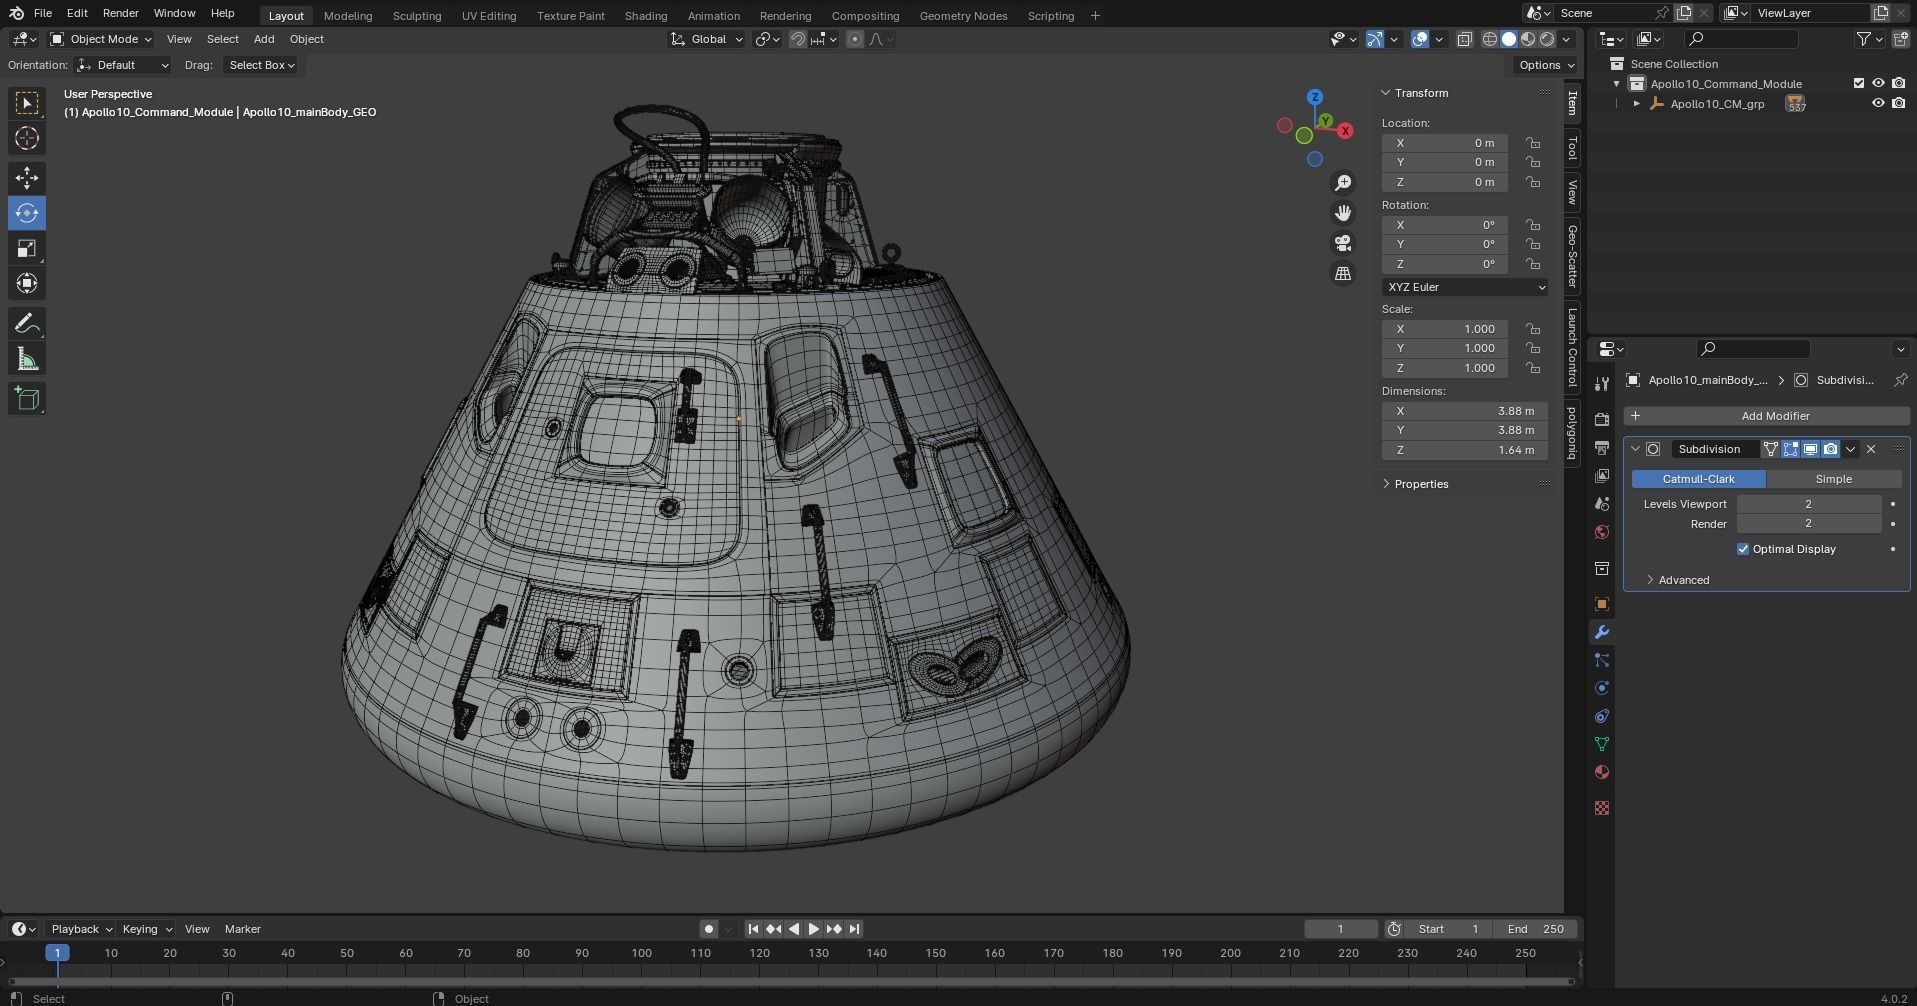Screen dimensions: 1917x1006
Task: Open the Physics properties tab icon
Action: point(1602,688)
